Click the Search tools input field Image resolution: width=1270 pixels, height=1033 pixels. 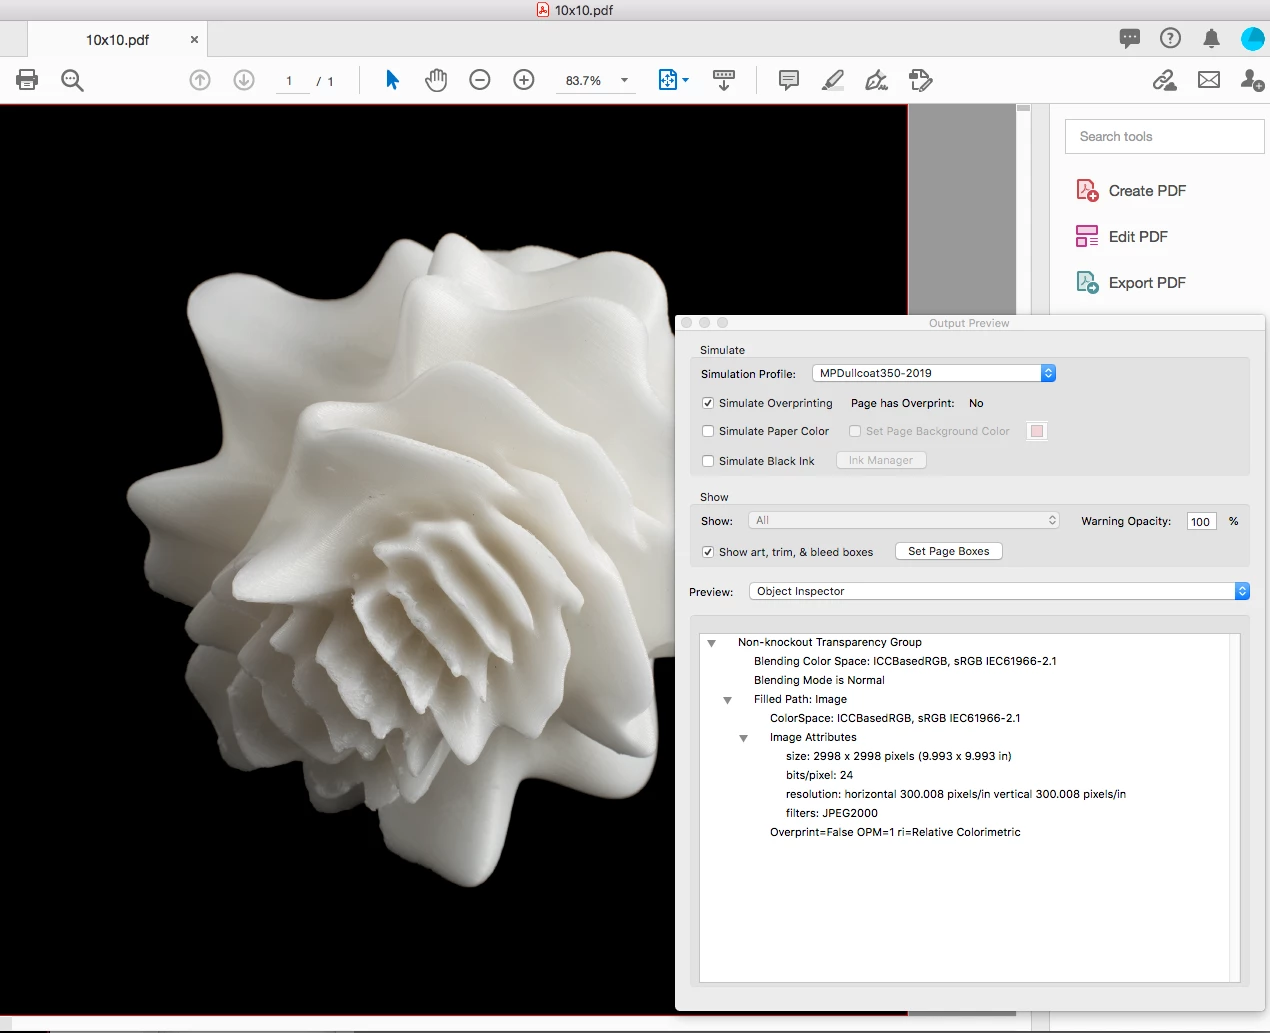(1165, 137)
